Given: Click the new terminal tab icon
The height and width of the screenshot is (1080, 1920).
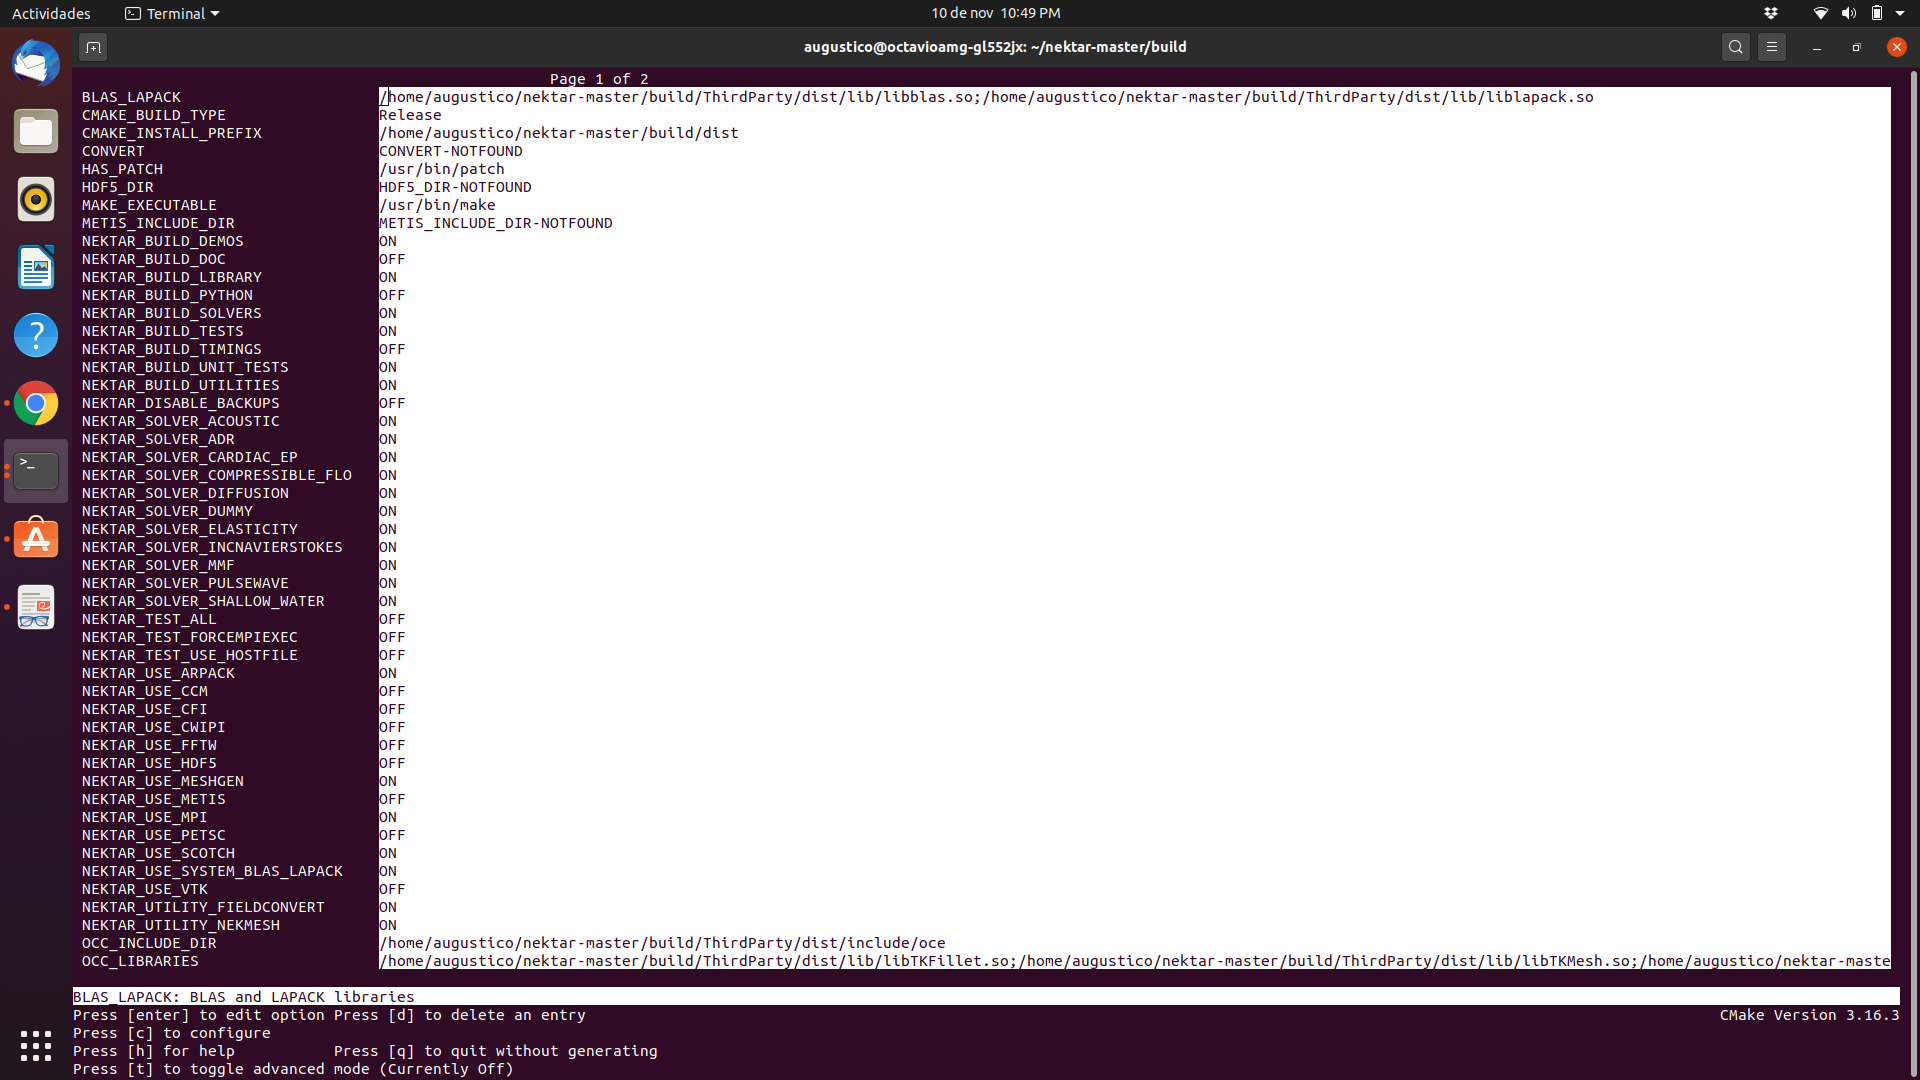Looking at the screenshot, I should pyautogui.click(x=93, y=47).
